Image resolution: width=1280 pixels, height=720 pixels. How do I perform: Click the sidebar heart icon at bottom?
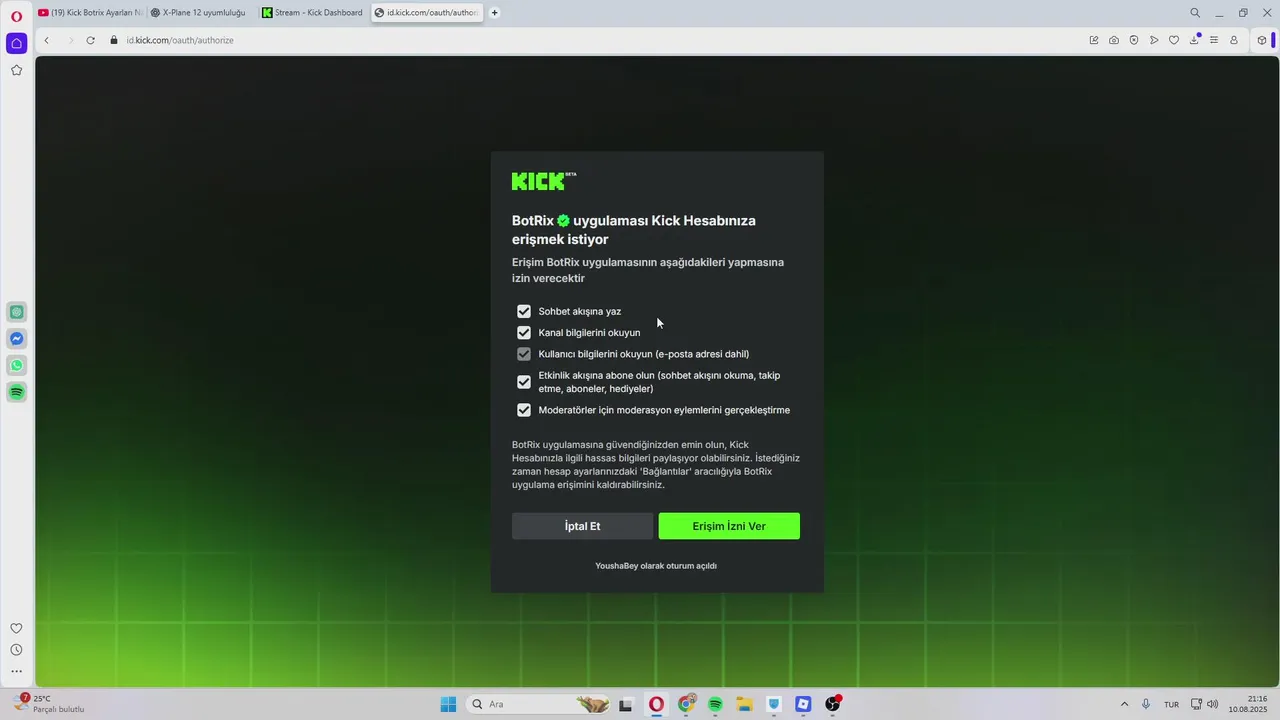pyautogui.click(x=16, y=628)
